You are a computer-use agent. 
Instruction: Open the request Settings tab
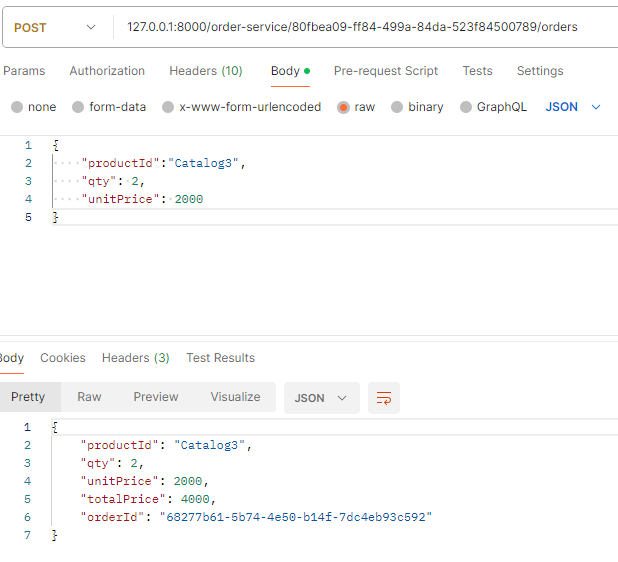[x=540, y=71]
